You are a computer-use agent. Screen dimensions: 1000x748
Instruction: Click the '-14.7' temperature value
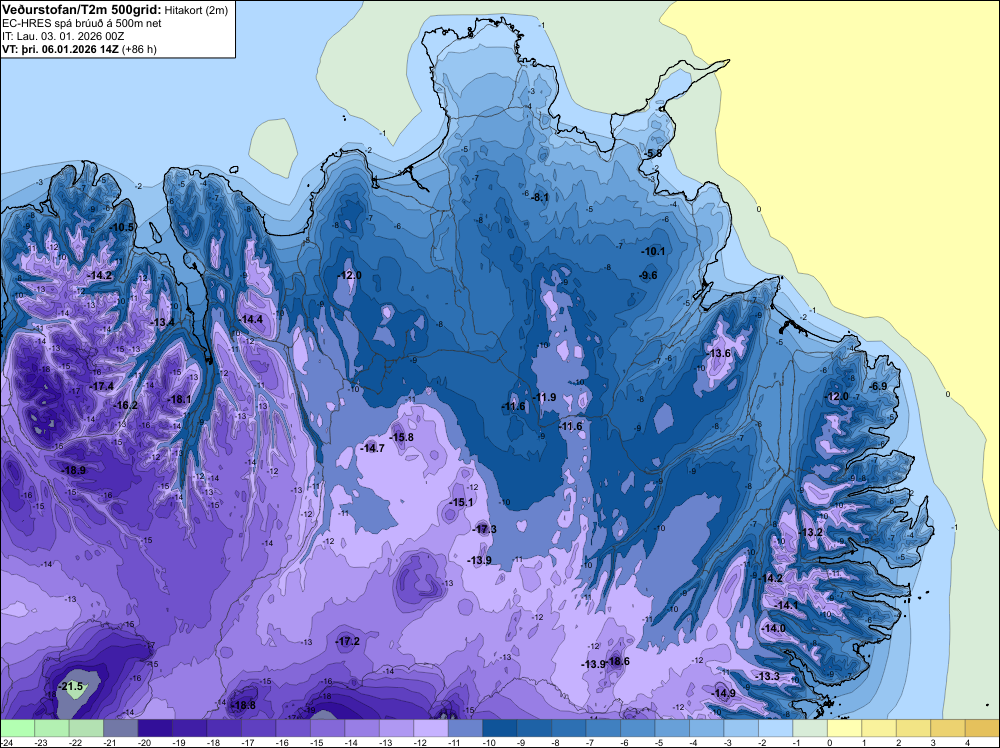point(372,448)
